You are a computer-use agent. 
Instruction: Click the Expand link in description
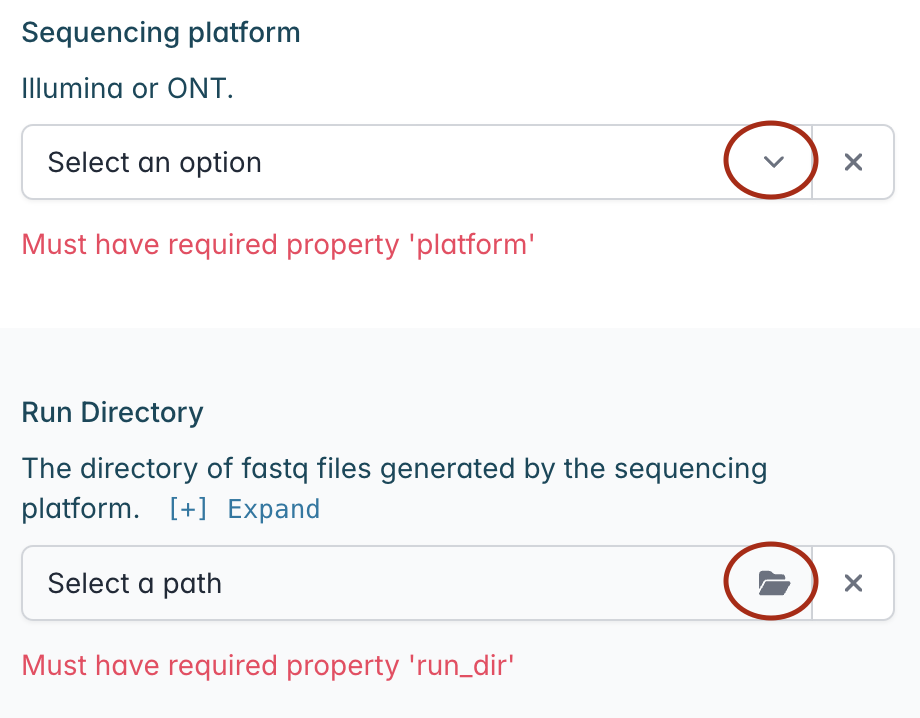click(x=273, y=509)
